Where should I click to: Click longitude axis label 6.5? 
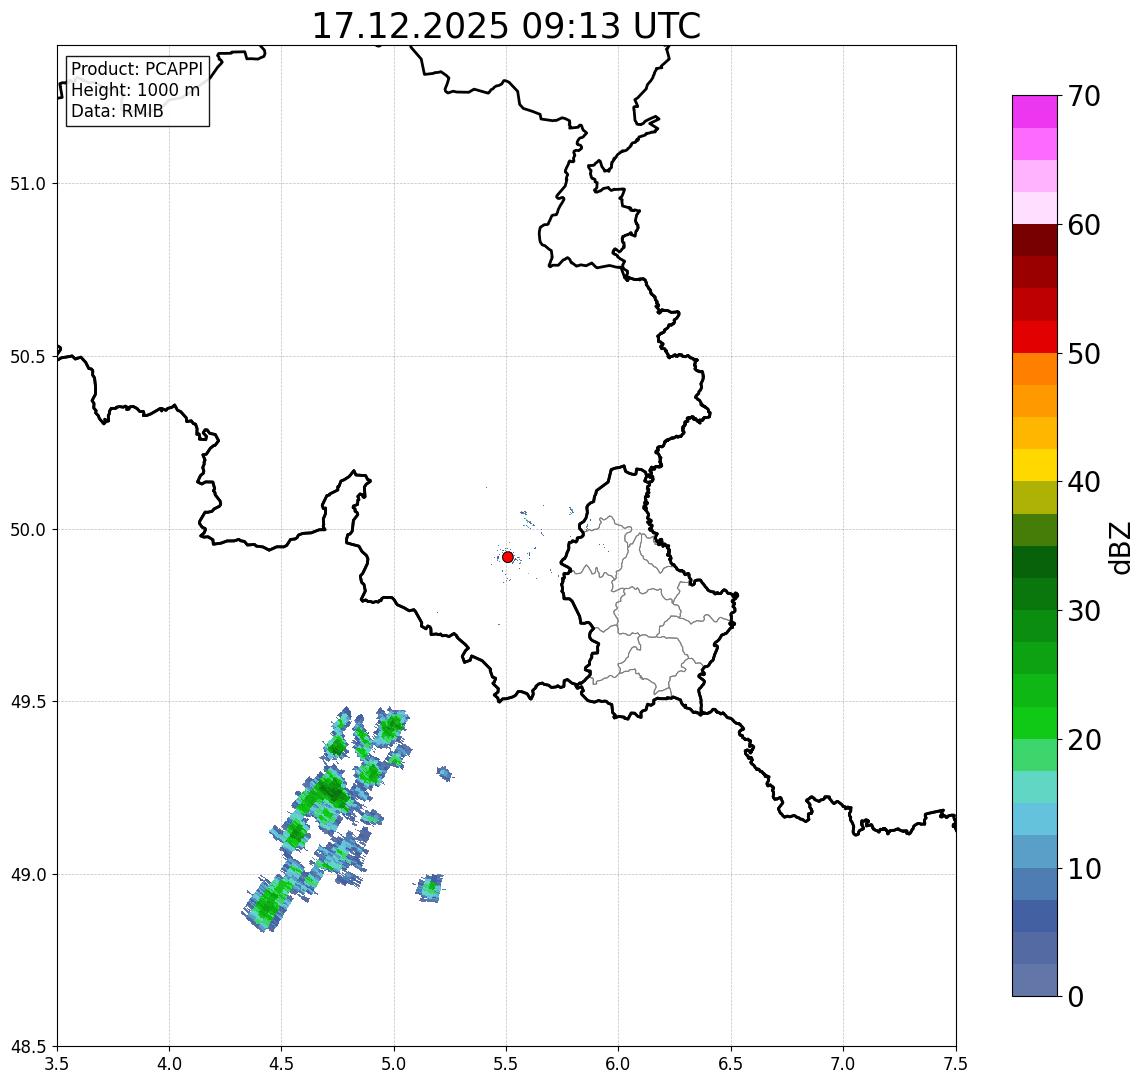click(732, 1064)
